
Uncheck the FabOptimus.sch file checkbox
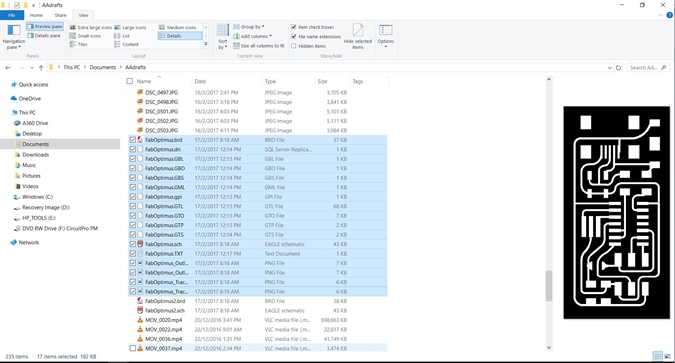[133, 244]
